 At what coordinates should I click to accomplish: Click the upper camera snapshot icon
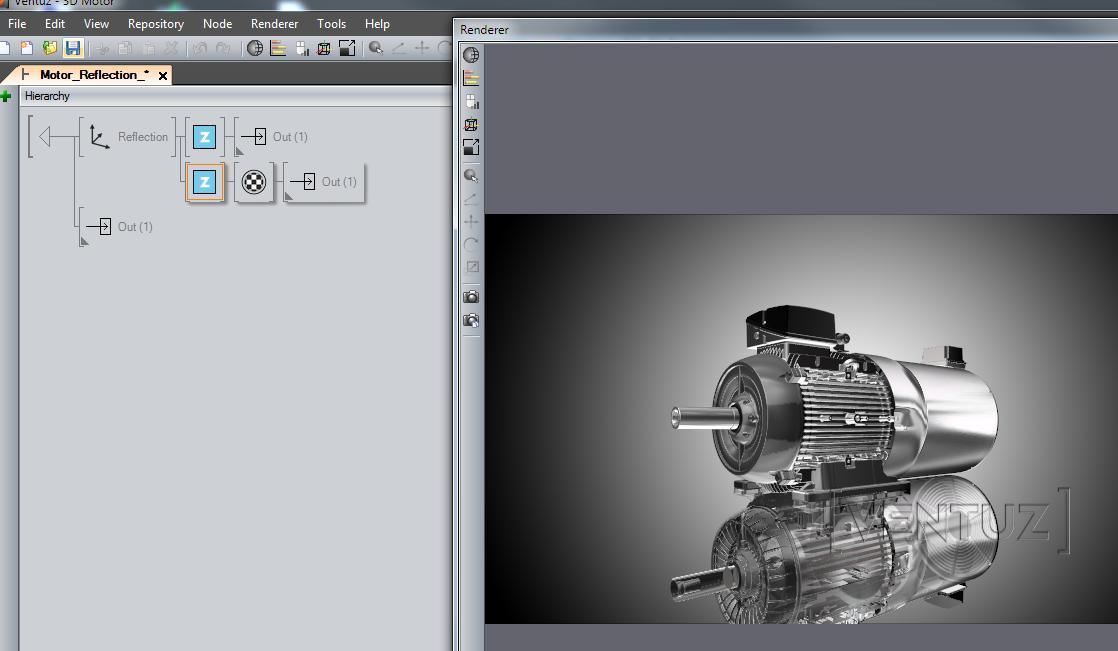[471, 297]
